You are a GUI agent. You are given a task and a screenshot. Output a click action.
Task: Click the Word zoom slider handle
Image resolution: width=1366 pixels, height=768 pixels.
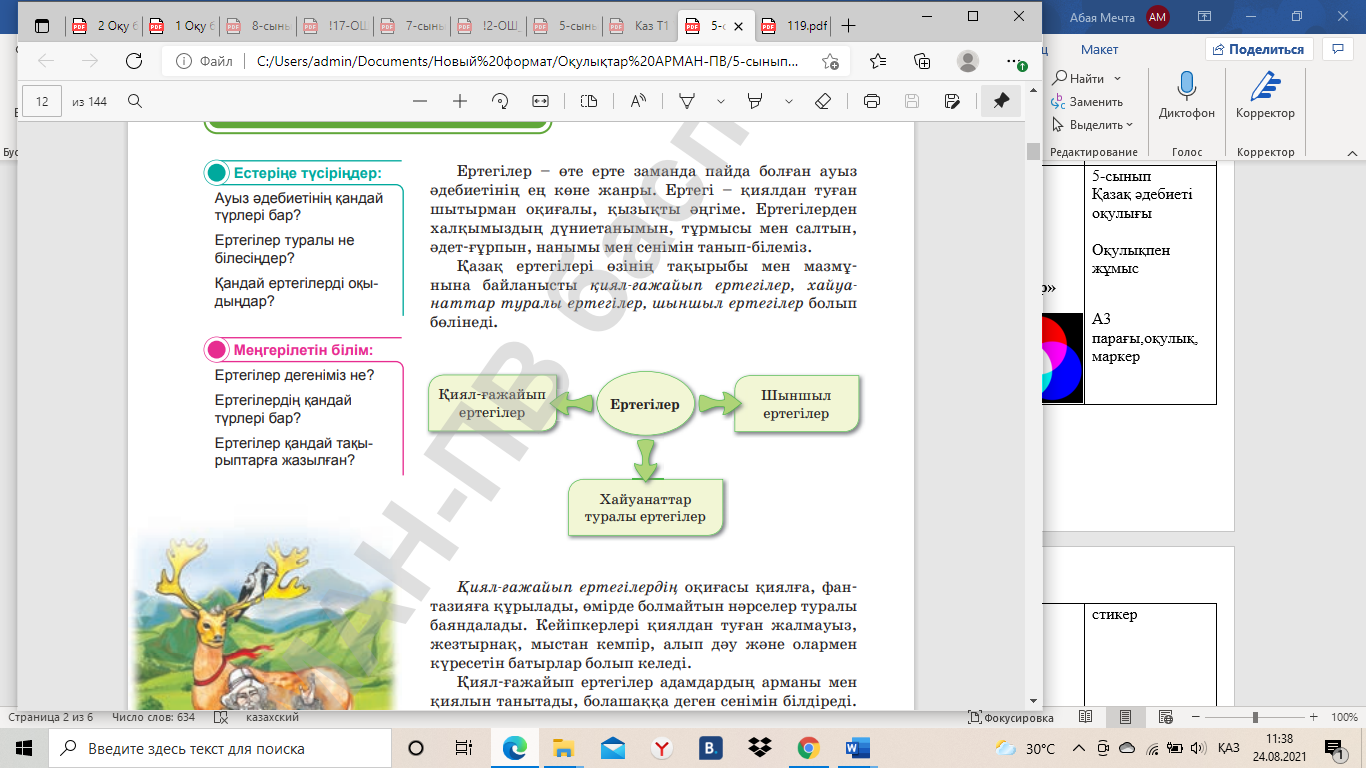[x=1254, y=717]
